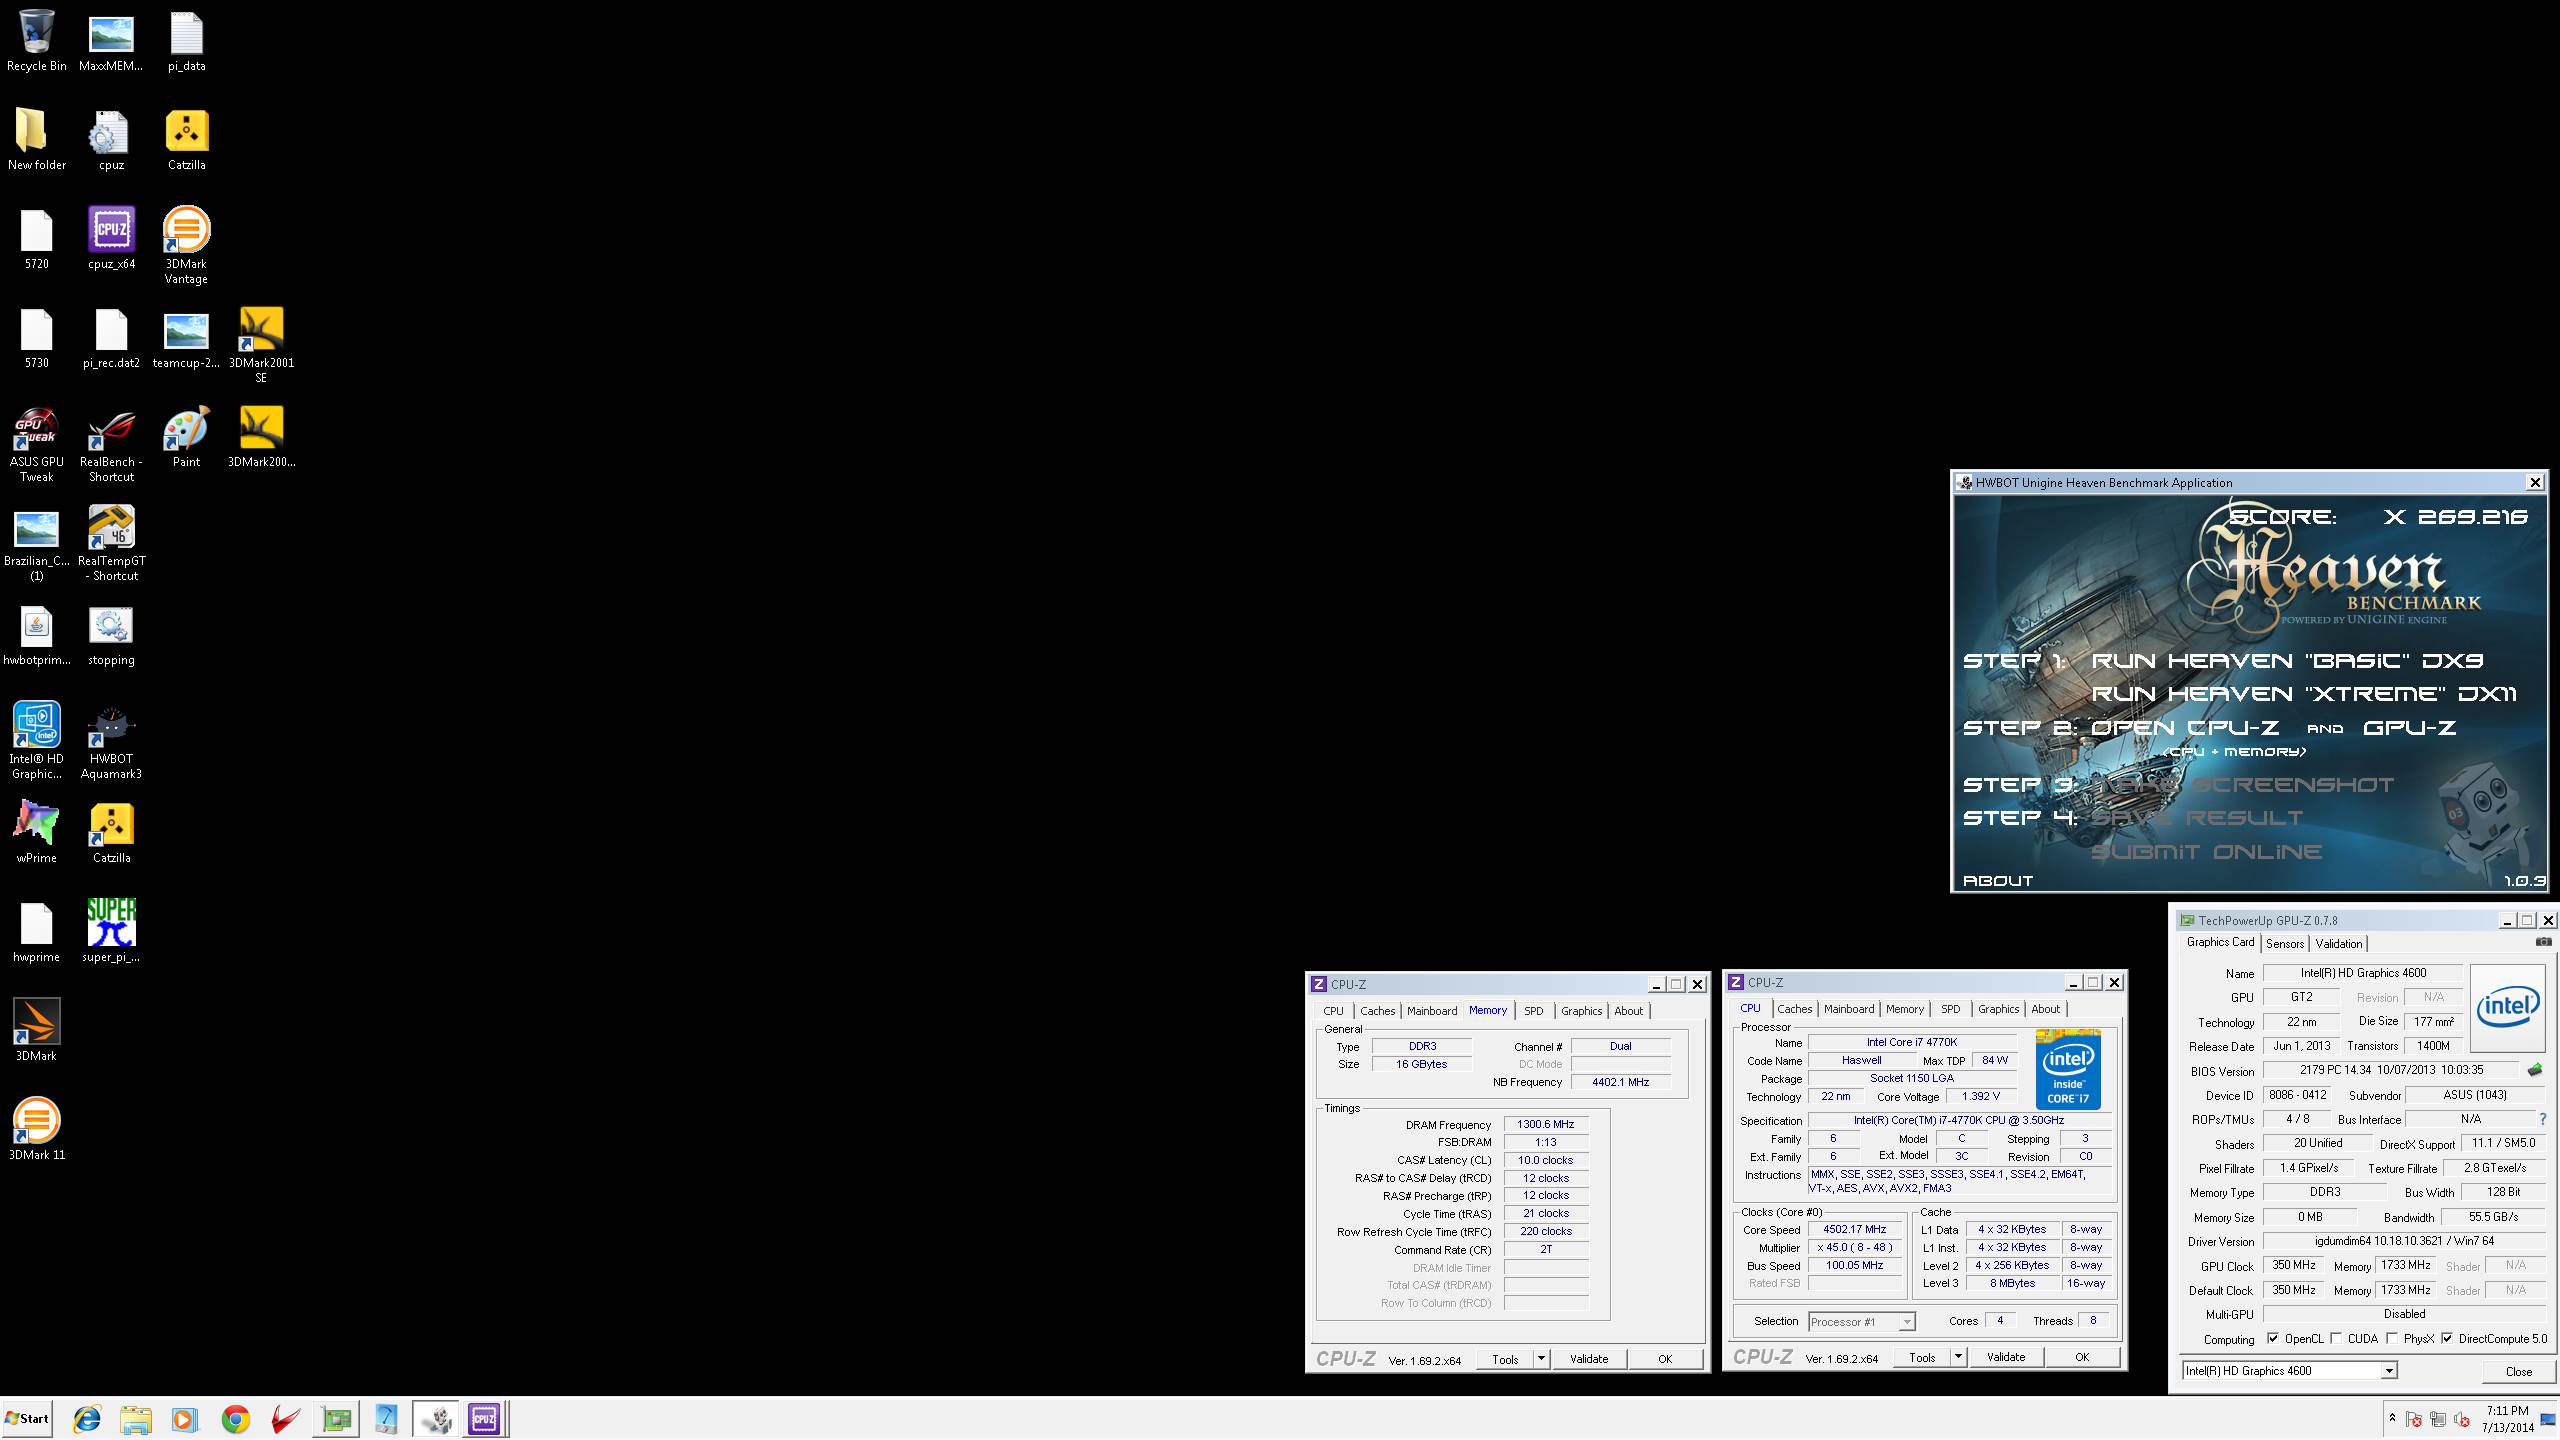
Task: Open super_pi desktop icon
Action: pos(111,931)
